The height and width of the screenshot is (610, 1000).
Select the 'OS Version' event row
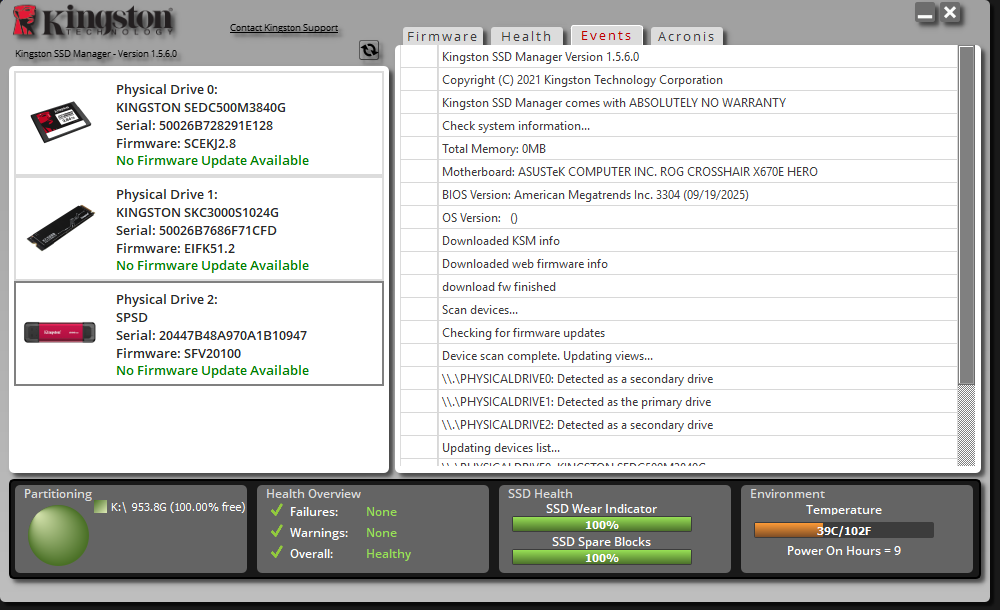click(679, 218)
